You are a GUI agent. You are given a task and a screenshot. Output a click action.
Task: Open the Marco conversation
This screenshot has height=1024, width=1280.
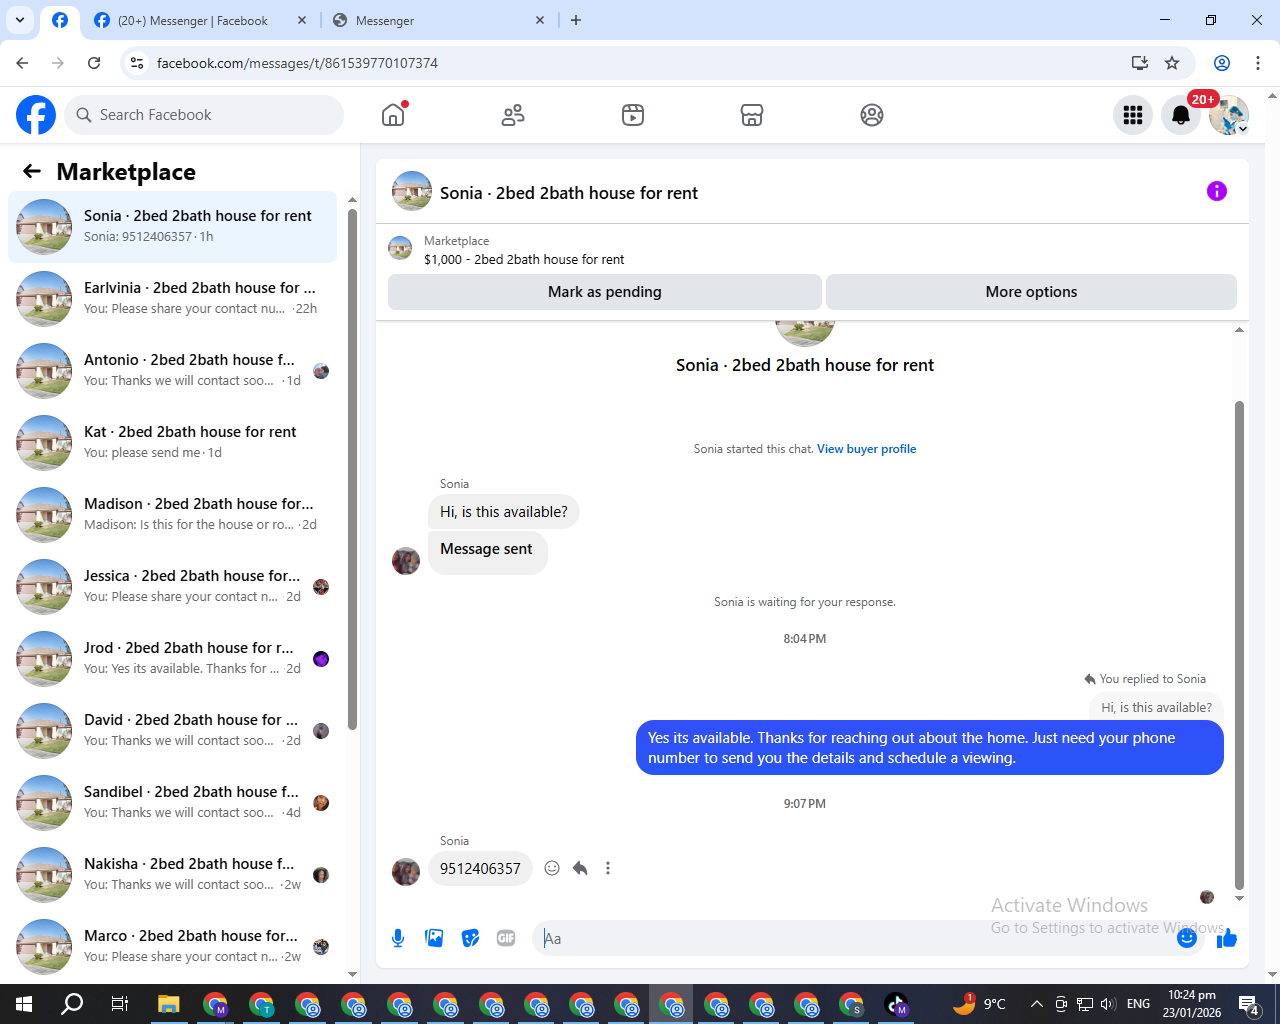click(x=172, y=947)
